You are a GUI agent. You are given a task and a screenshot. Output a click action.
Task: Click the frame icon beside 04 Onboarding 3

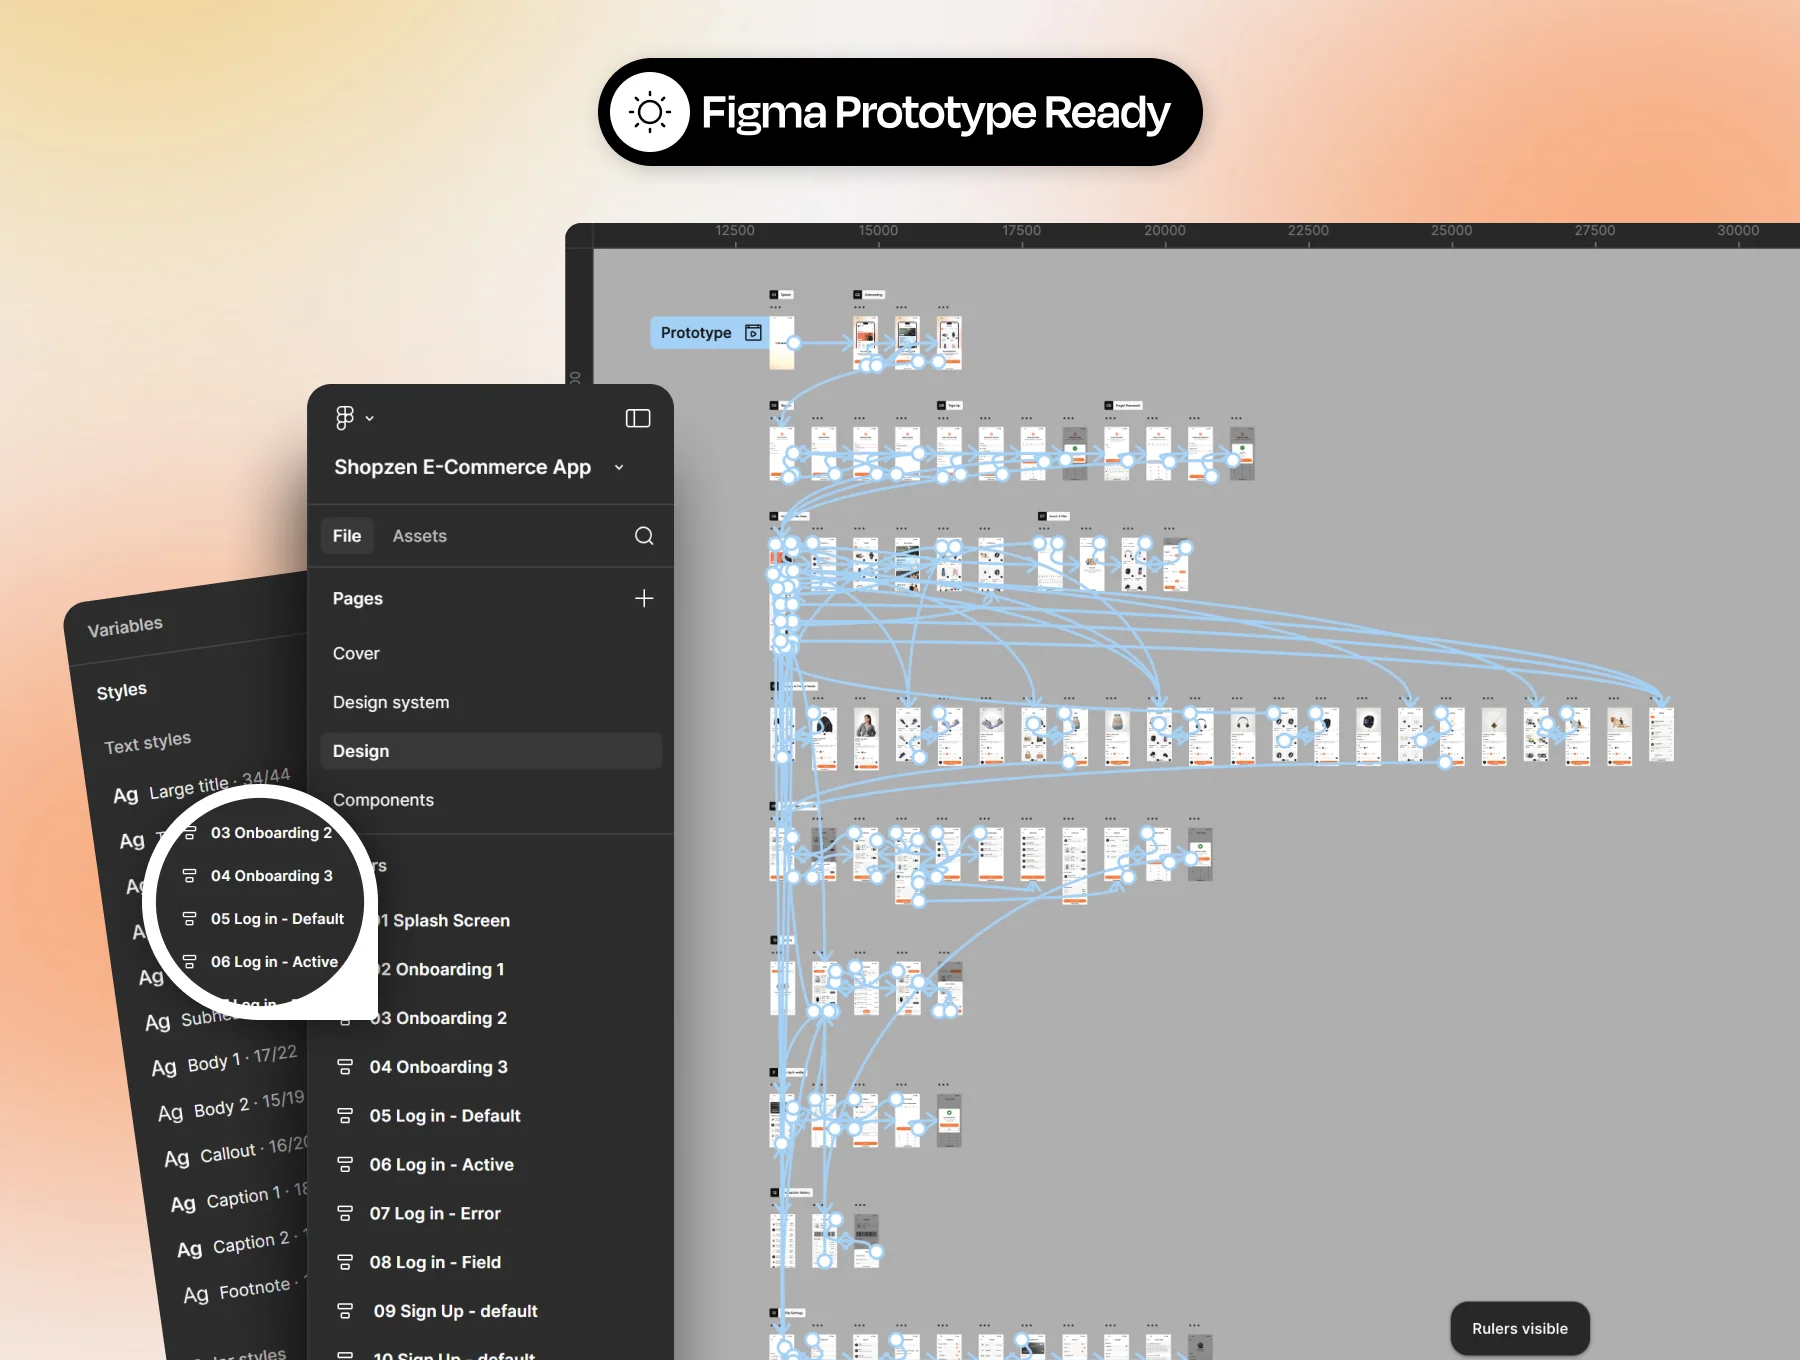click(x=345, y=1067)
